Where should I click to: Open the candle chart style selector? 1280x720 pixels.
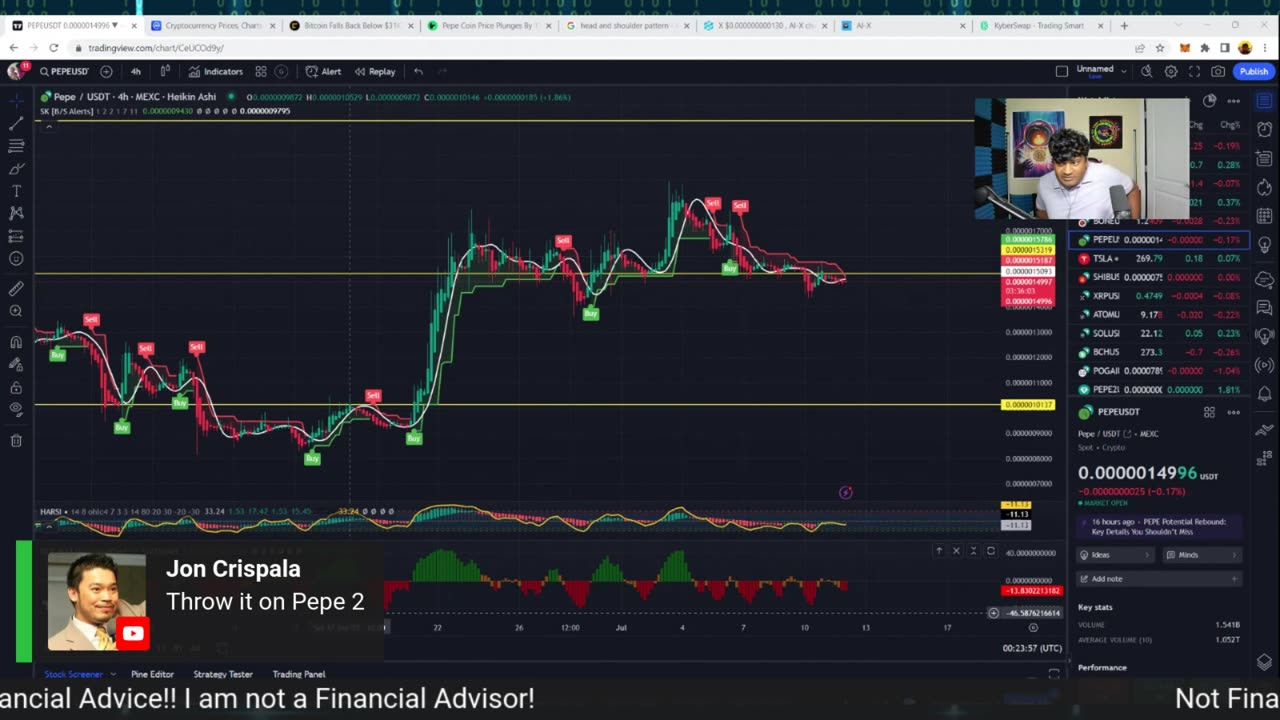[x=165, y=71]
